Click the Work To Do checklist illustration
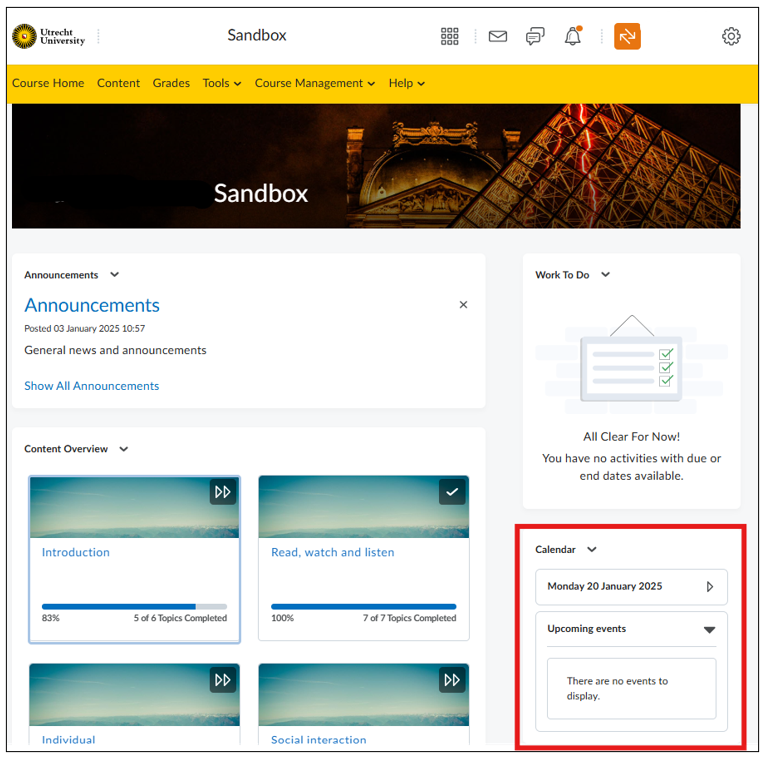Viewport: 767px width, 759px height. 632,364
